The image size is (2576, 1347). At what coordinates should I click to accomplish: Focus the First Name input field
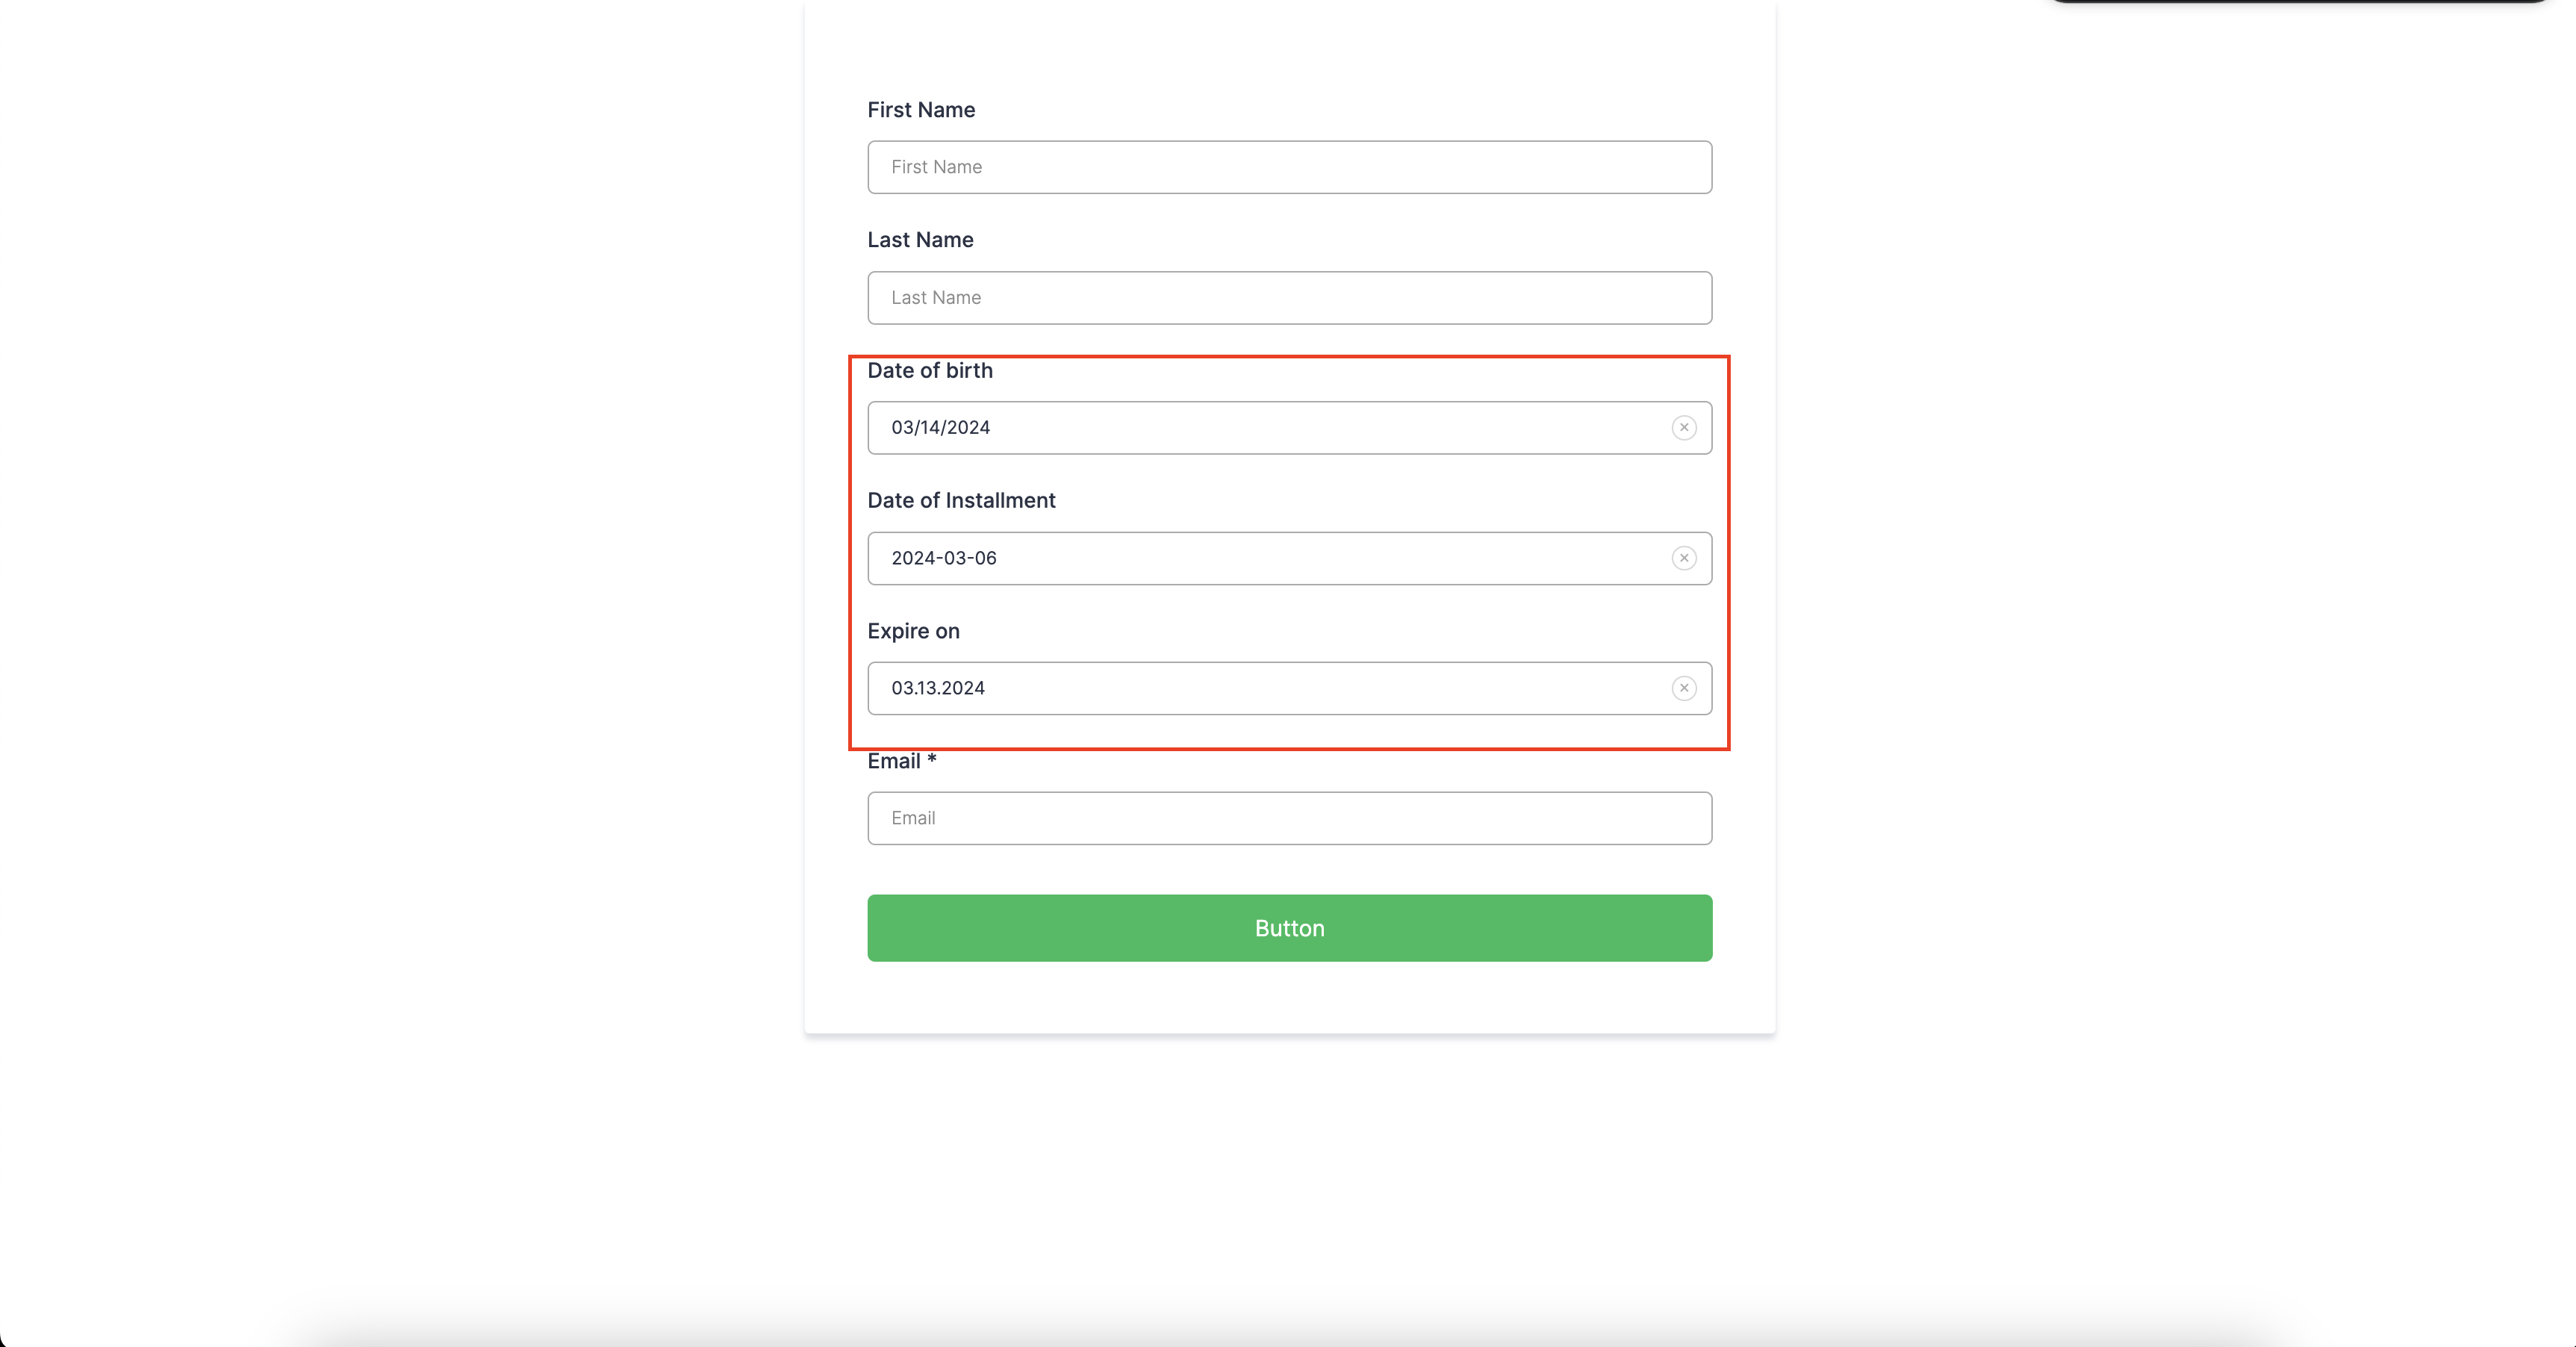pyautogui.click(x=1288, y=167)
